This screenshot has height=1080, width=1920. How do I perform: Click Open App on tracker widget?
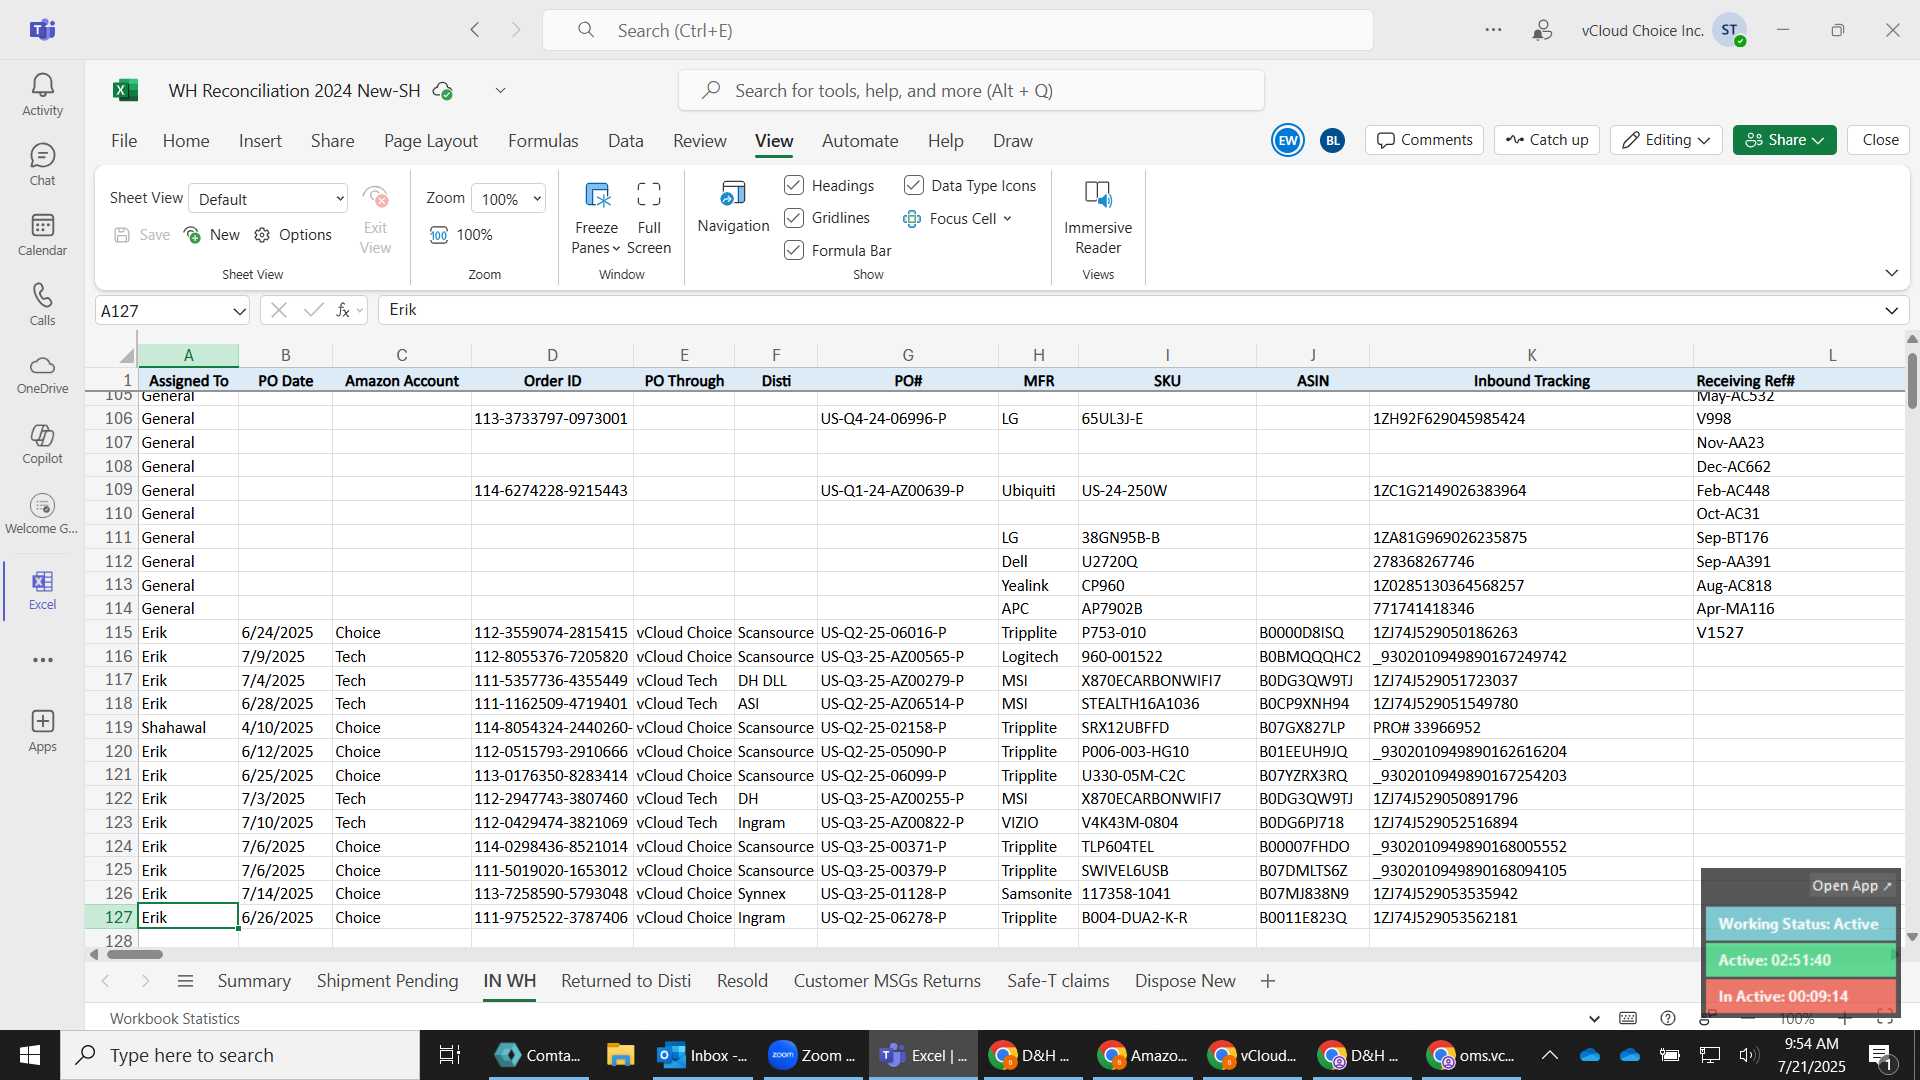point(1851,886)
